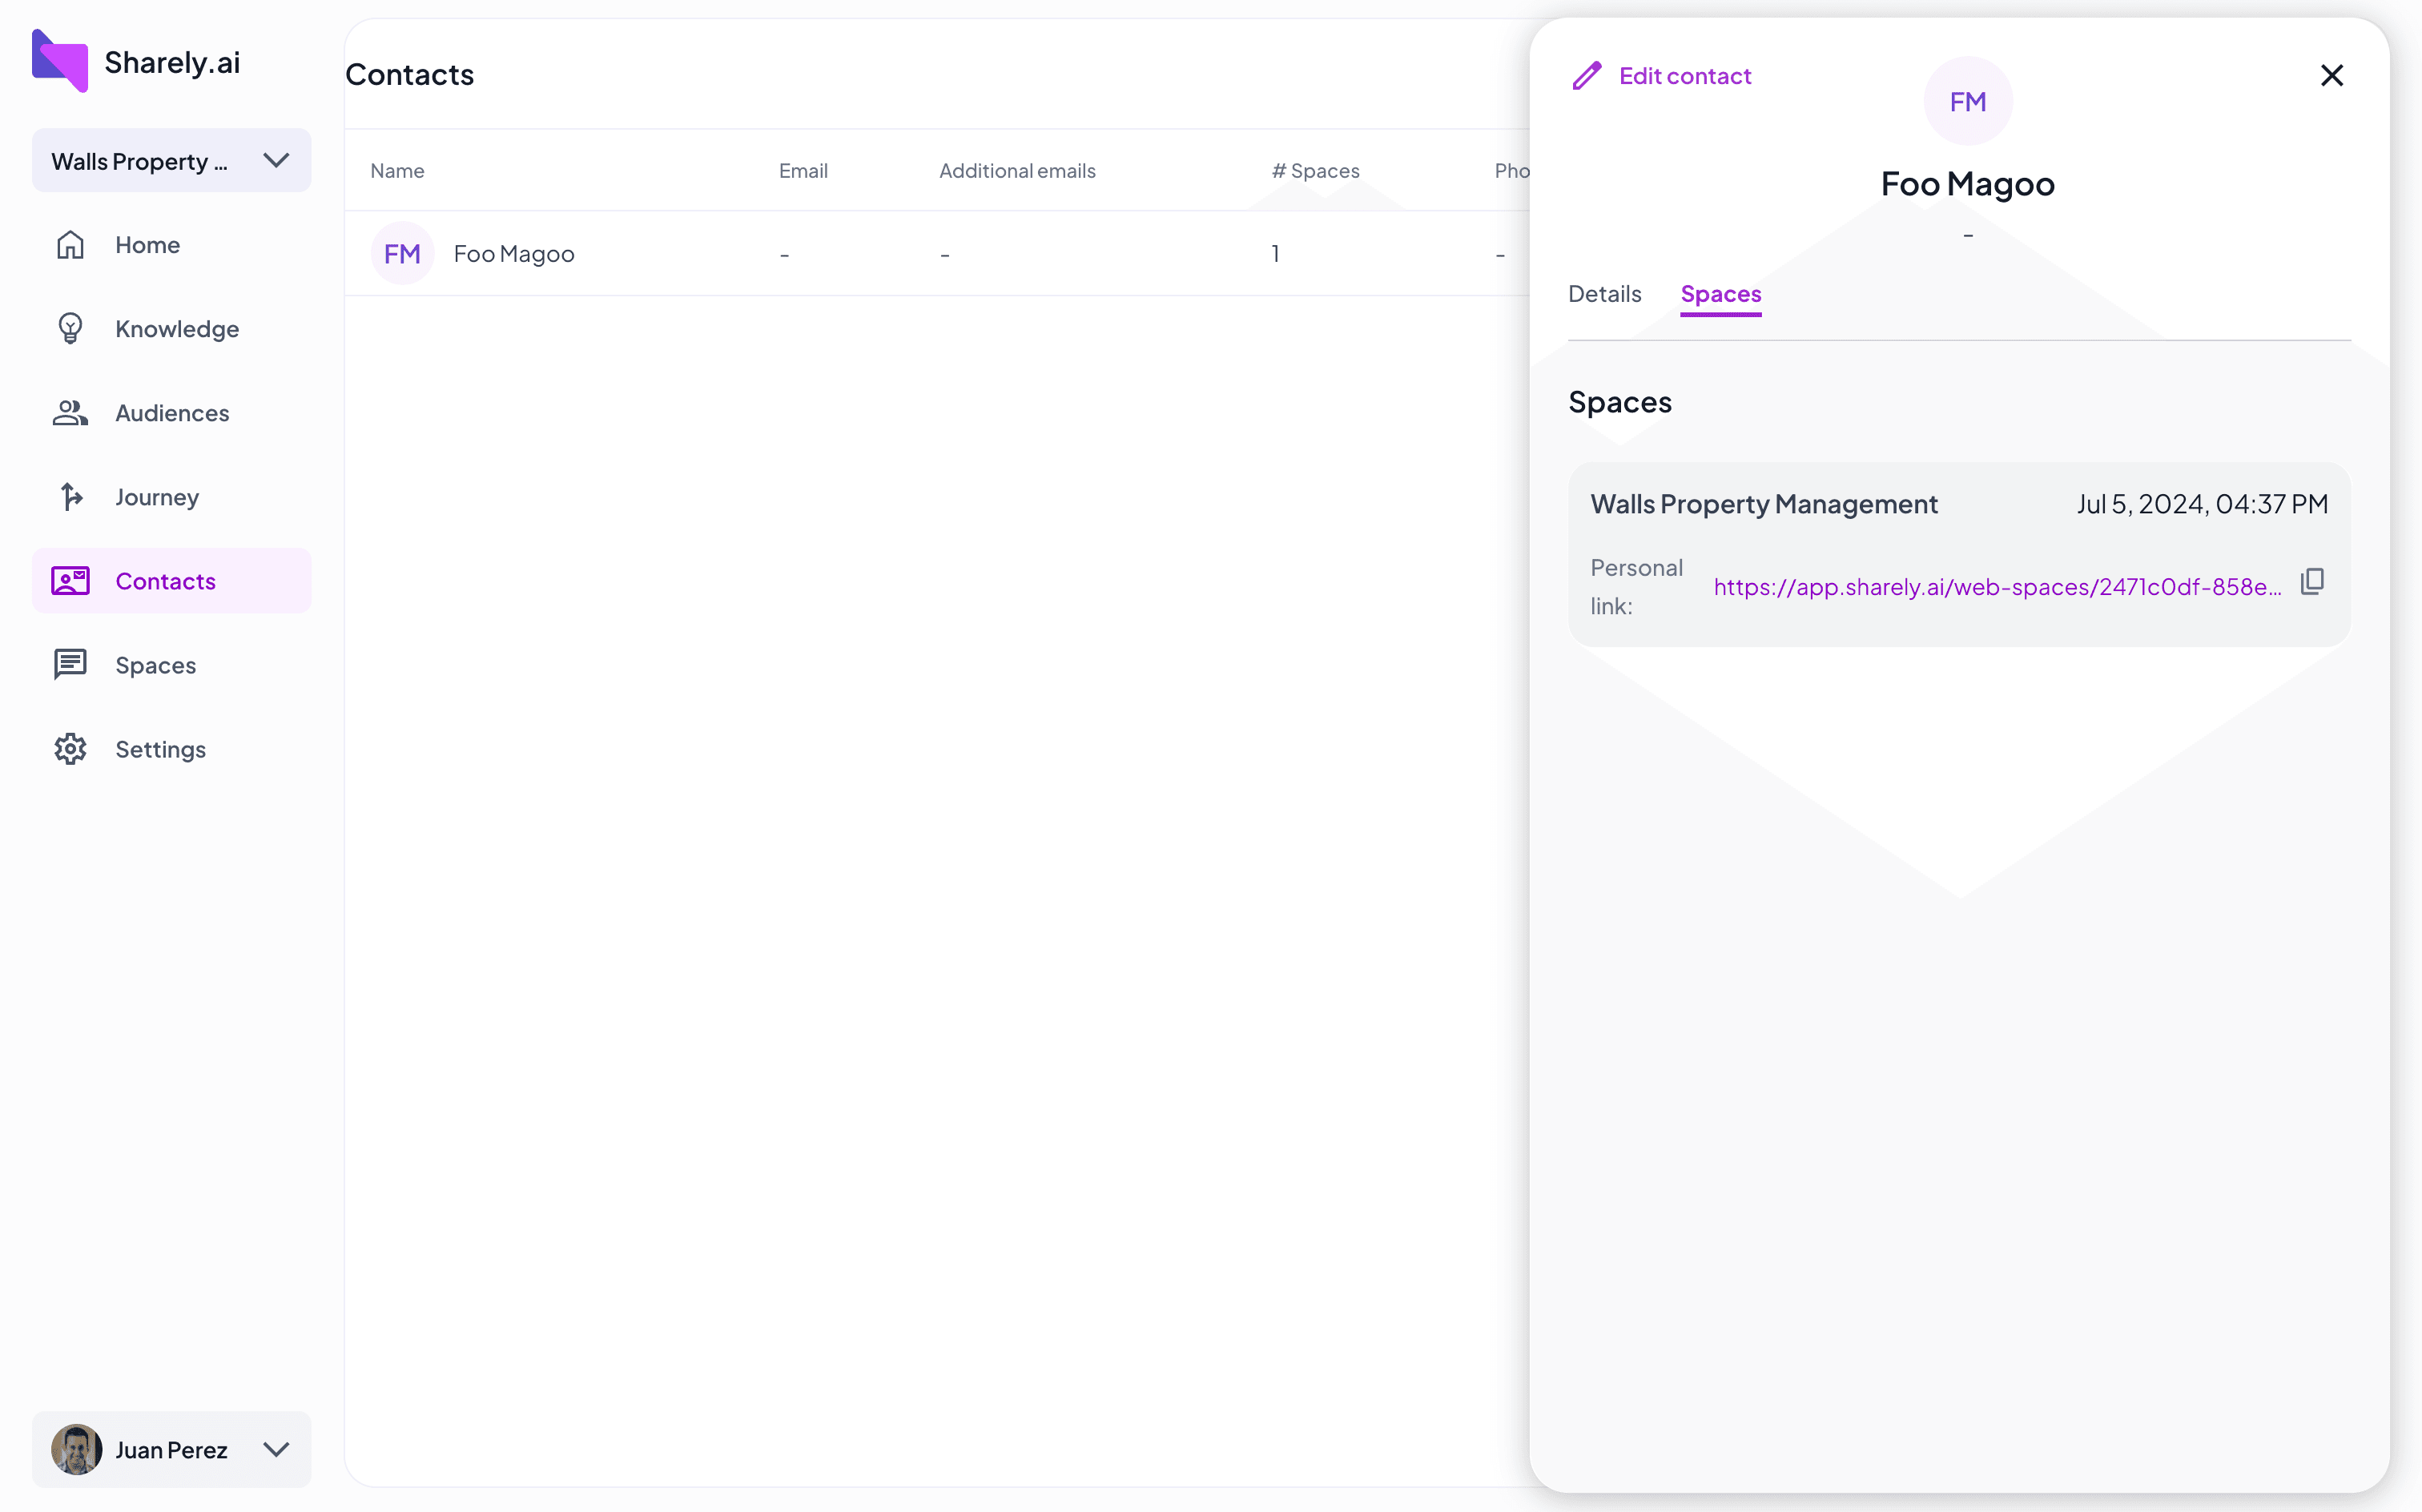Image resolution: width=2422 pixels, height=1512 pixels.
Task: Click the Name column header
Action: pos(397,171)
